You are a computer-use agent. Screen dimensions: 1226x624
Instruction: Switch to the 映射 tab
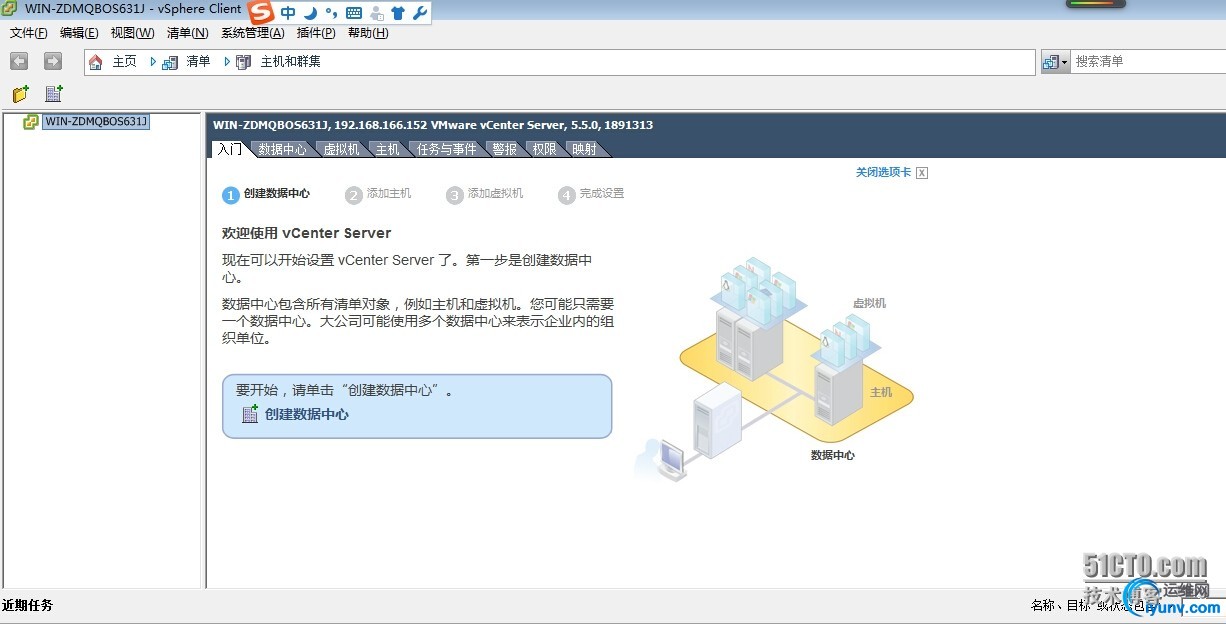point(584,149)
